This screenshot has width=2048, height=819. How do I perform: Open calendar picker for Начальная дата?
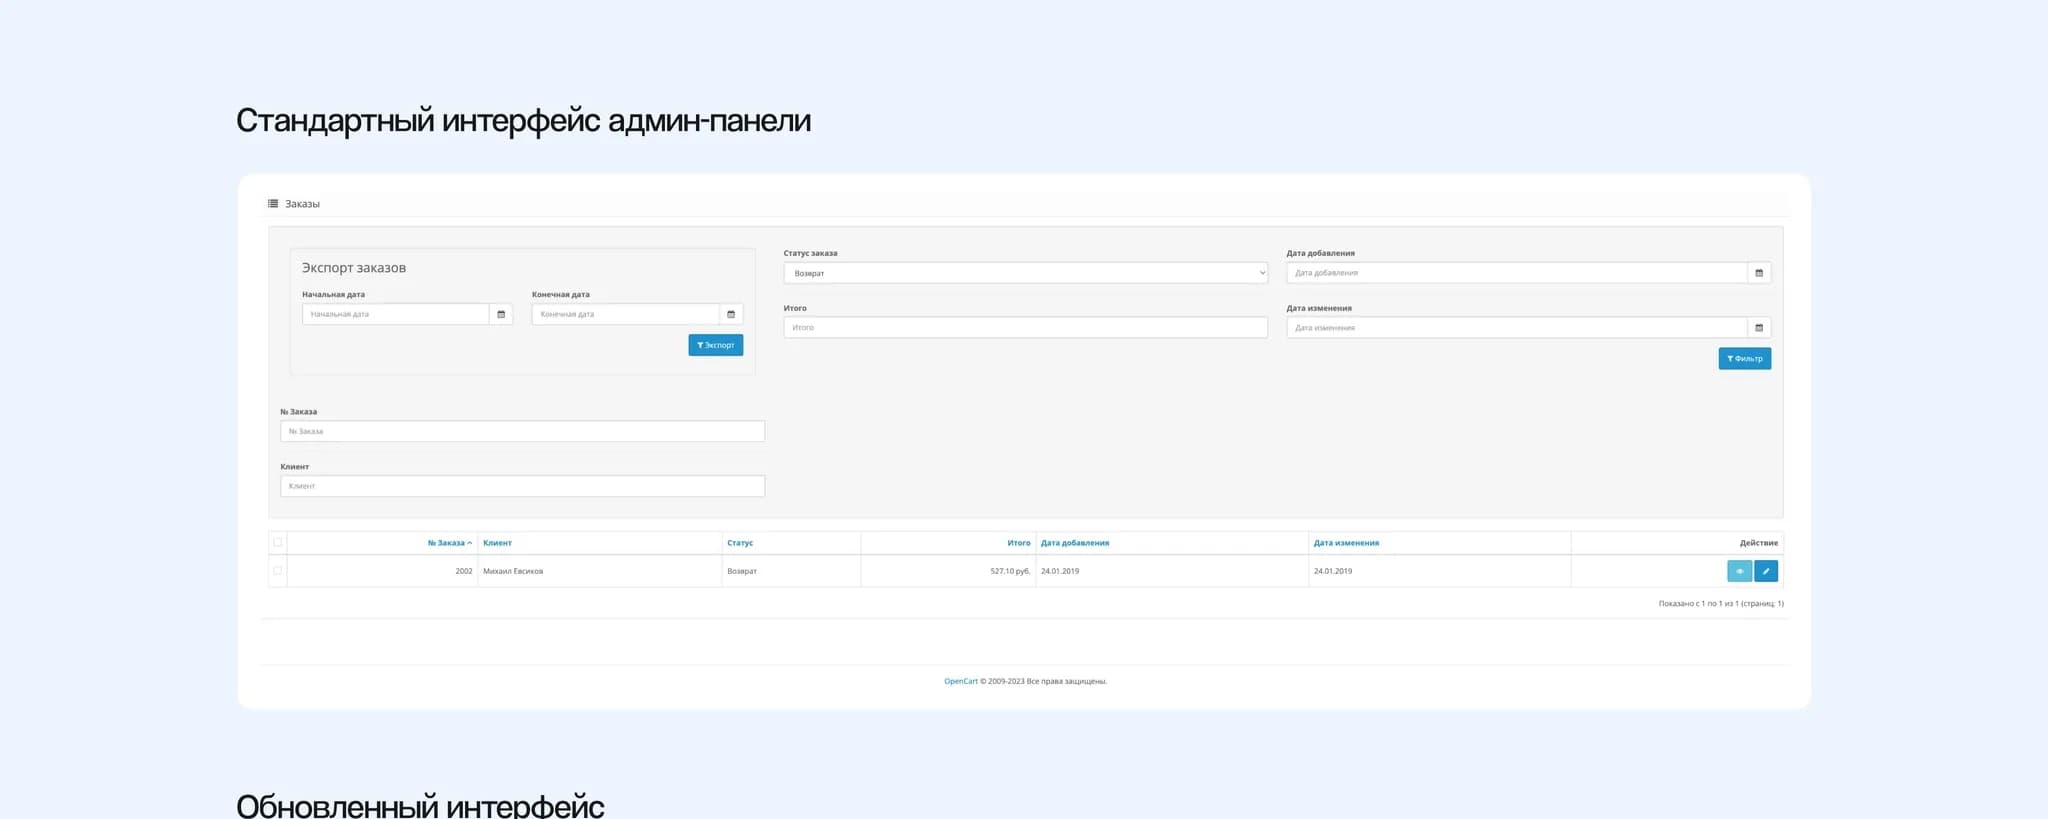501,314
